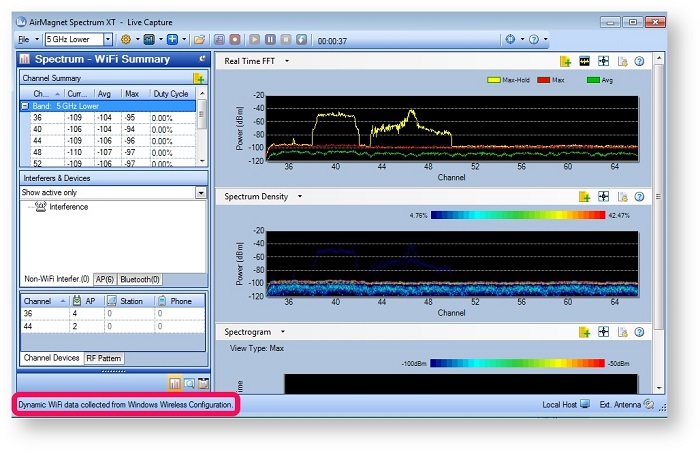700x451 pixels.
Task: Click the Local Host computer icon
Action: pyautogui.click(x=585, y=404)
